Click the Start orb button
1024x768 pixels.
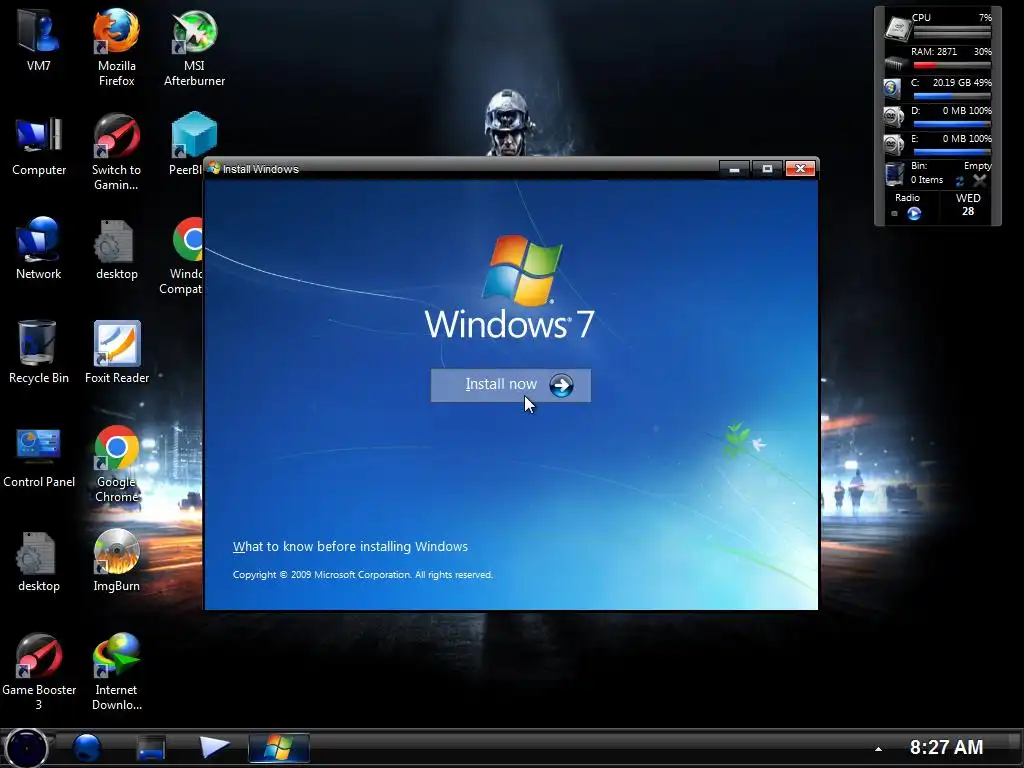pyautogui.click(x=26, y=748)
